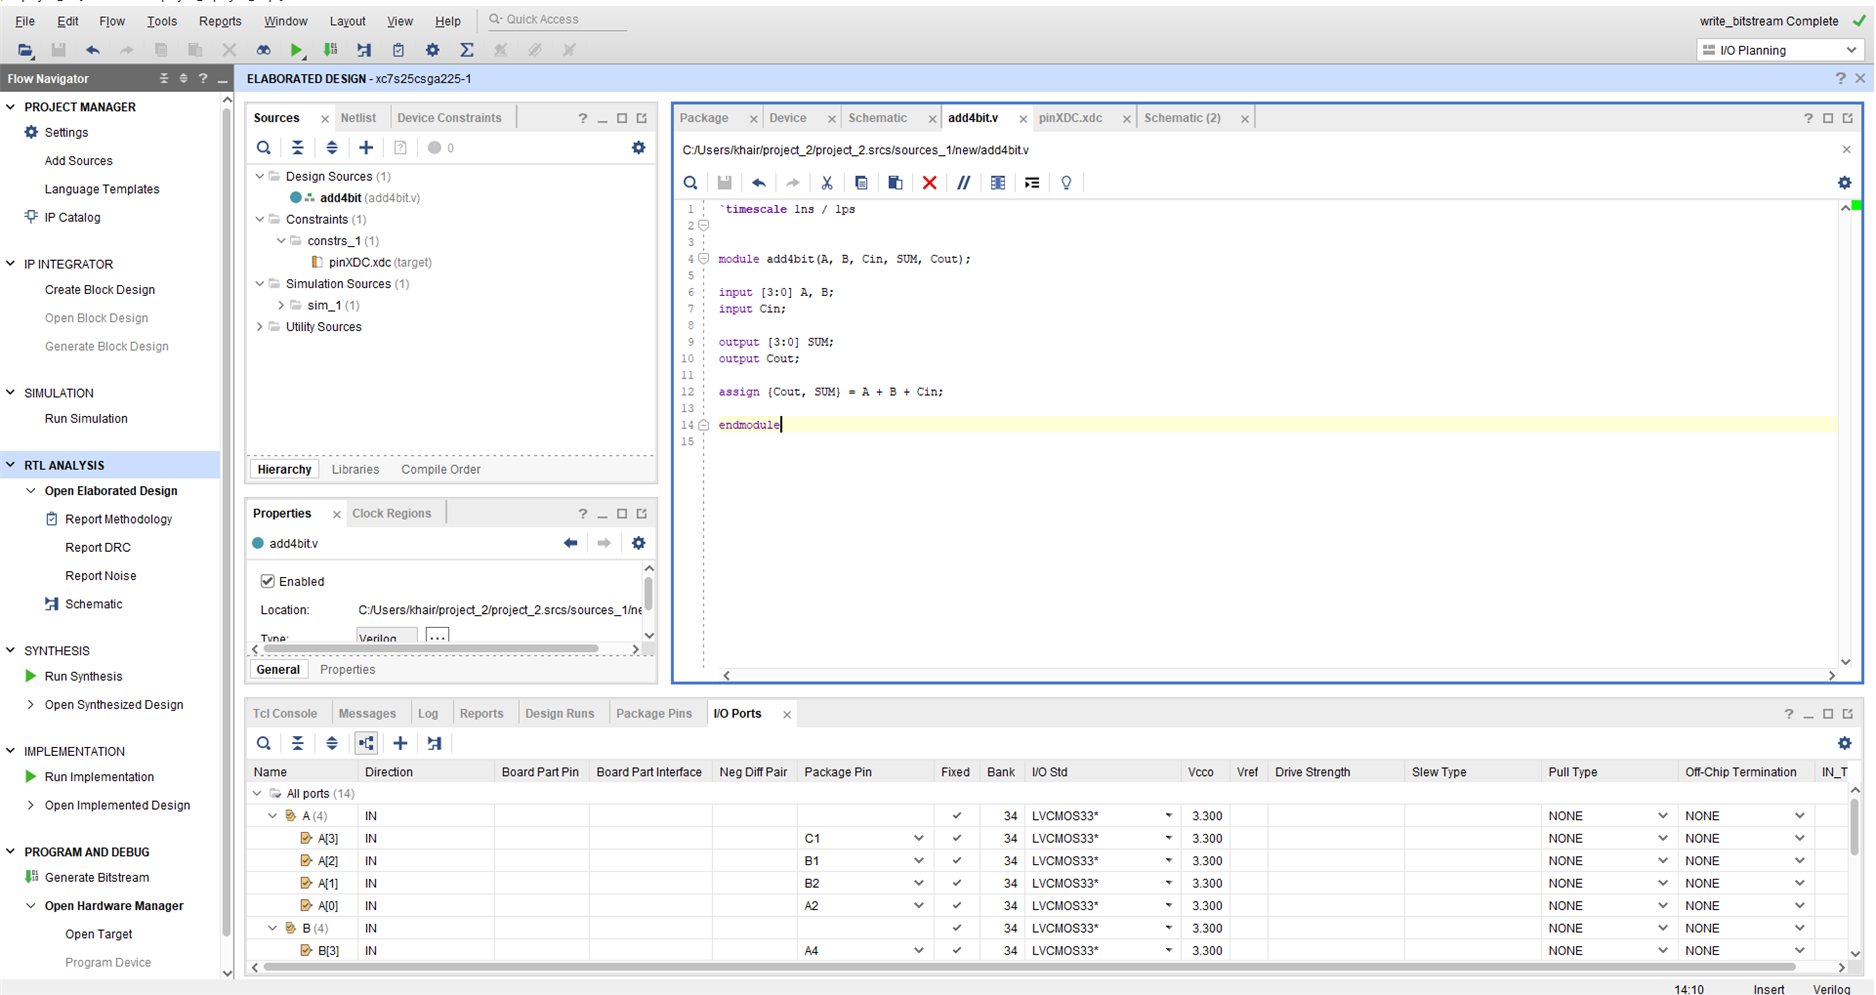This screenshot has width=1876, height=995.
Task: Click the plus icon in I/O Ports toolbar
Action: (400, 744)
